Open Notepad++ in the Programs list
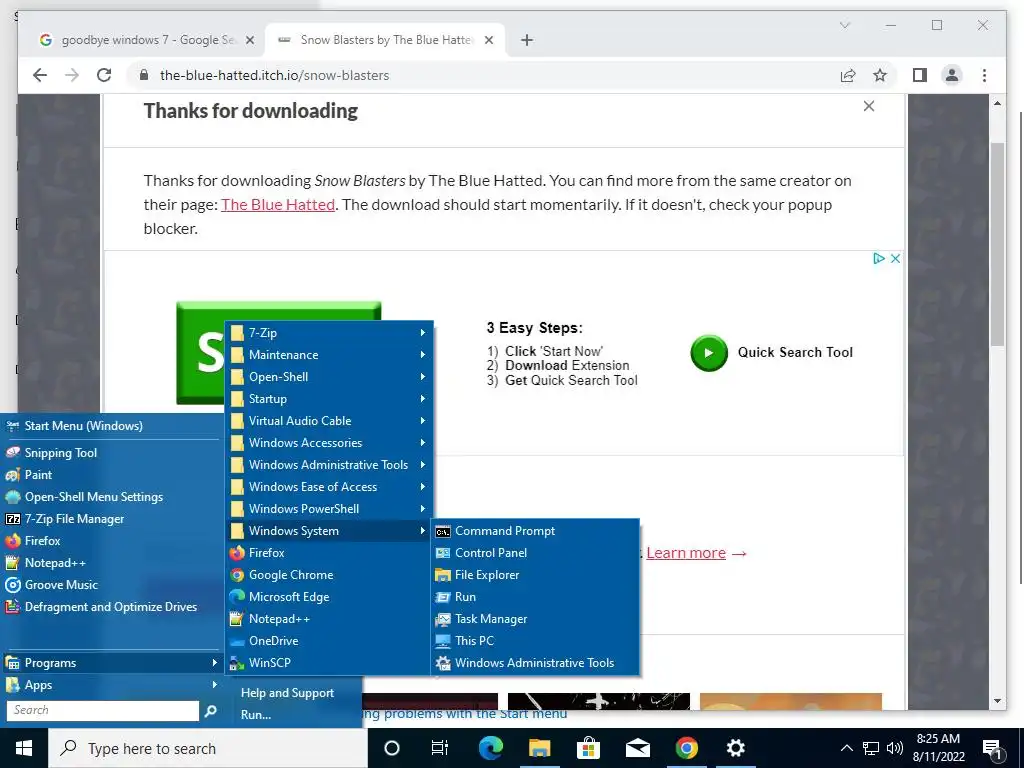1024x768 pixels. (328, 619)
